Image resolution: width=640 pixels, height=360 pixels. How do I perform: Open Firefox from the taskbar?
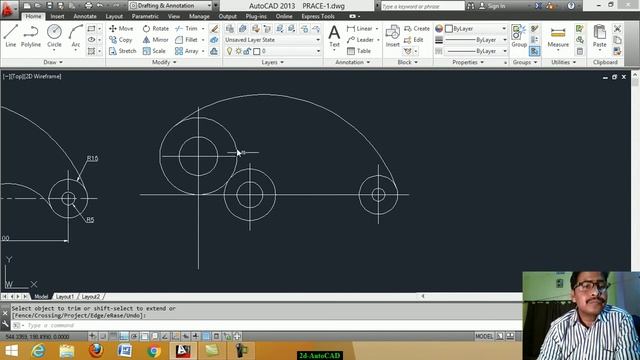(x=96, y=350)
